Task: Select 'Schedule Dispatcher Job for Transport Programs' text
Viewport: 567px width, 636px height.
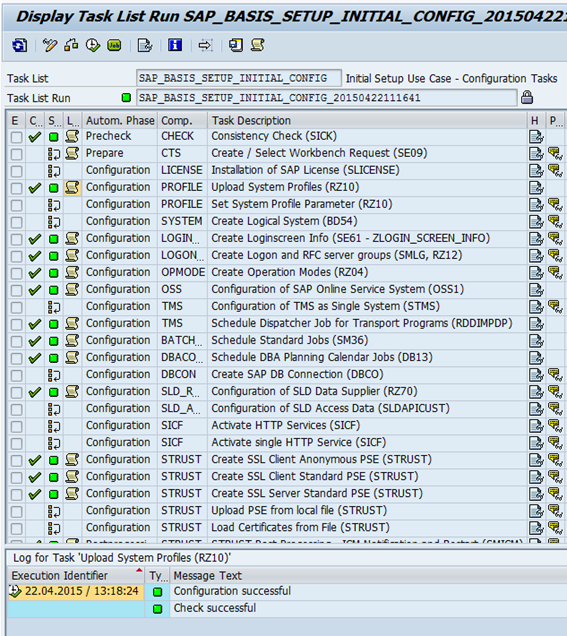Action: click(x=362, y=323)
